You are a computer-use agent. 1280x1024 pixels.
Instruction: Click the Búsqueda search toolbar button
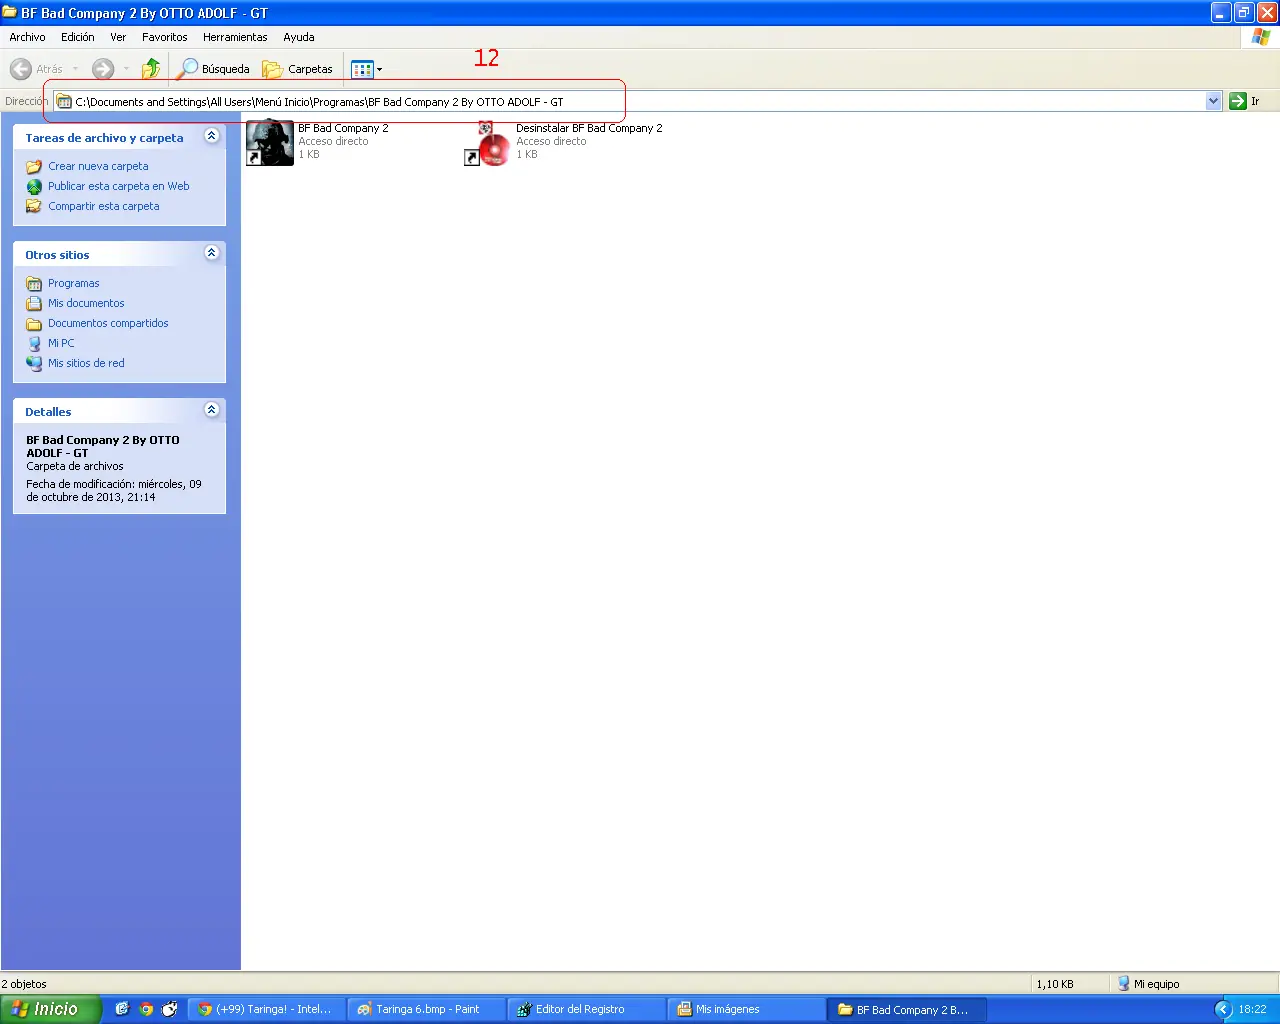pyautogui.click(x=214, y=69)
